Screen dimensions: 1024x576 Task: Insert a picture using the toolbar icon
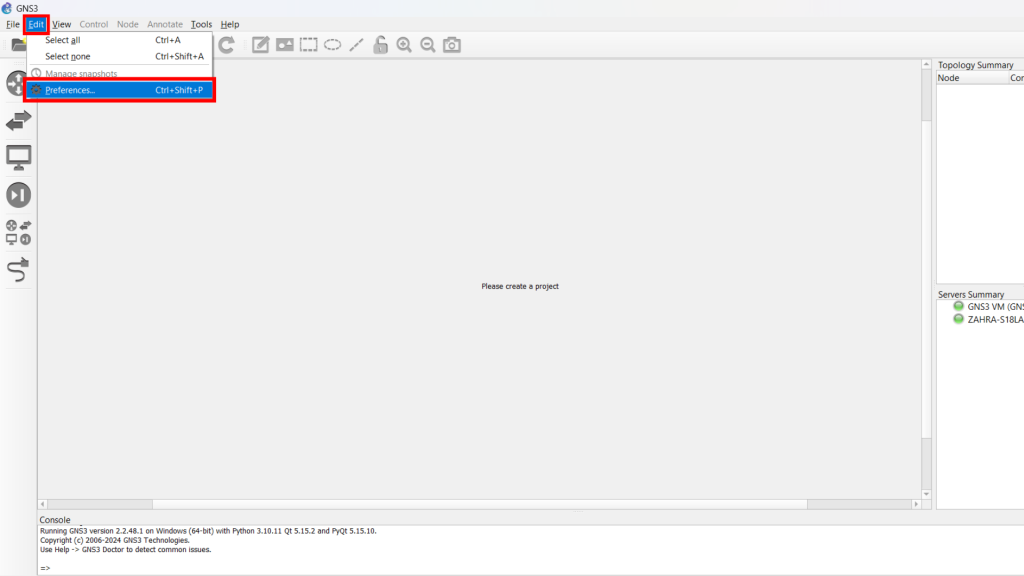click(285, 45)
